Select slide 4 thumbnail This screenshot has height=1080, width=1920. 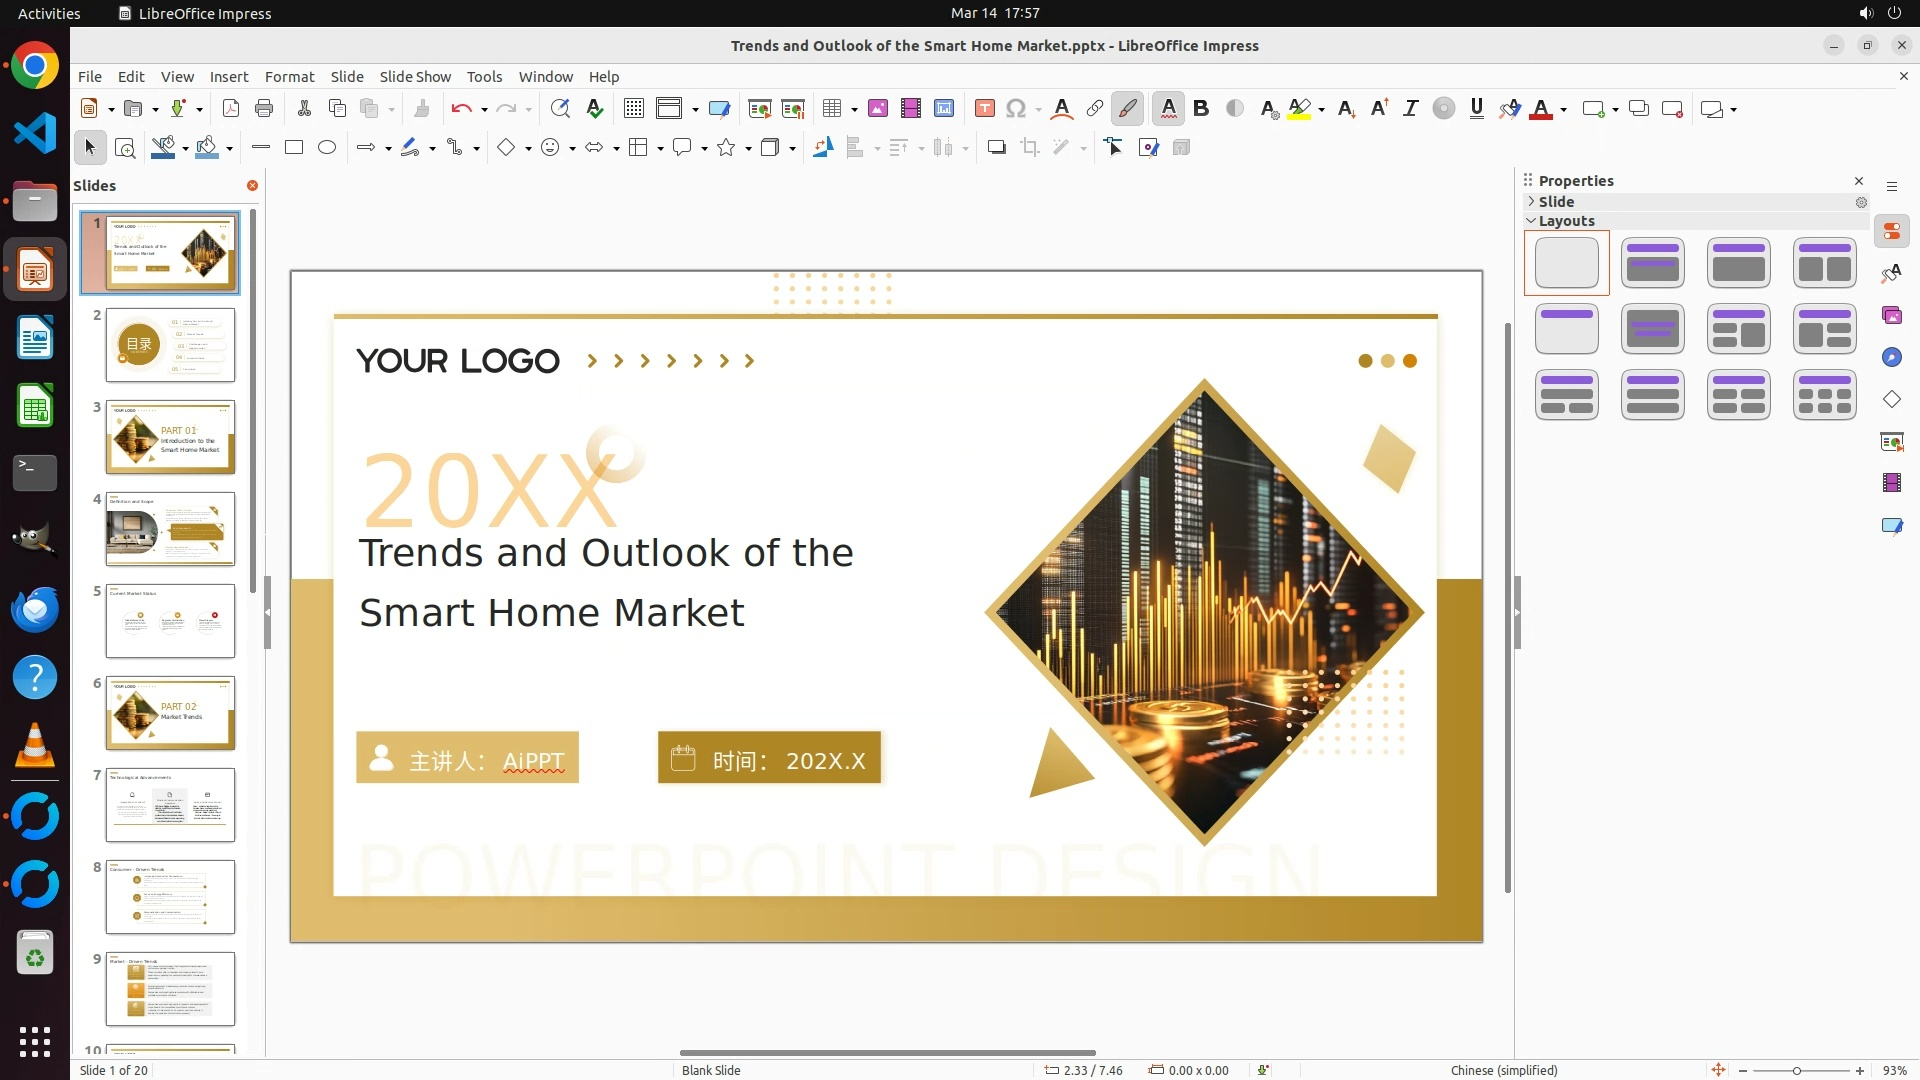[170, 529]
